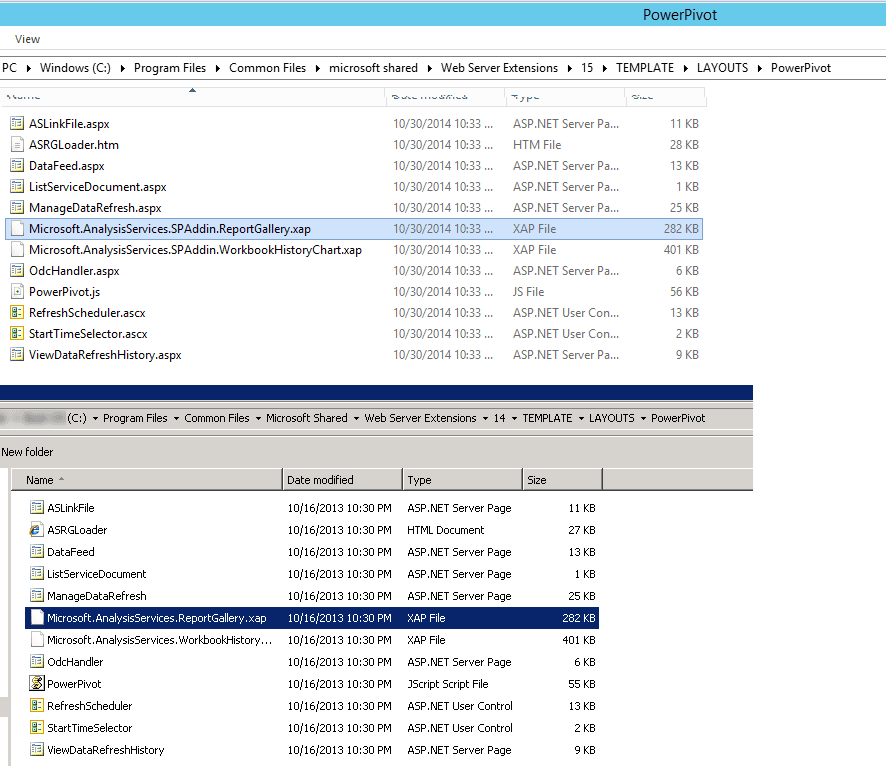Click the OdcHandler icon in folder 14 window

(37, 662)
